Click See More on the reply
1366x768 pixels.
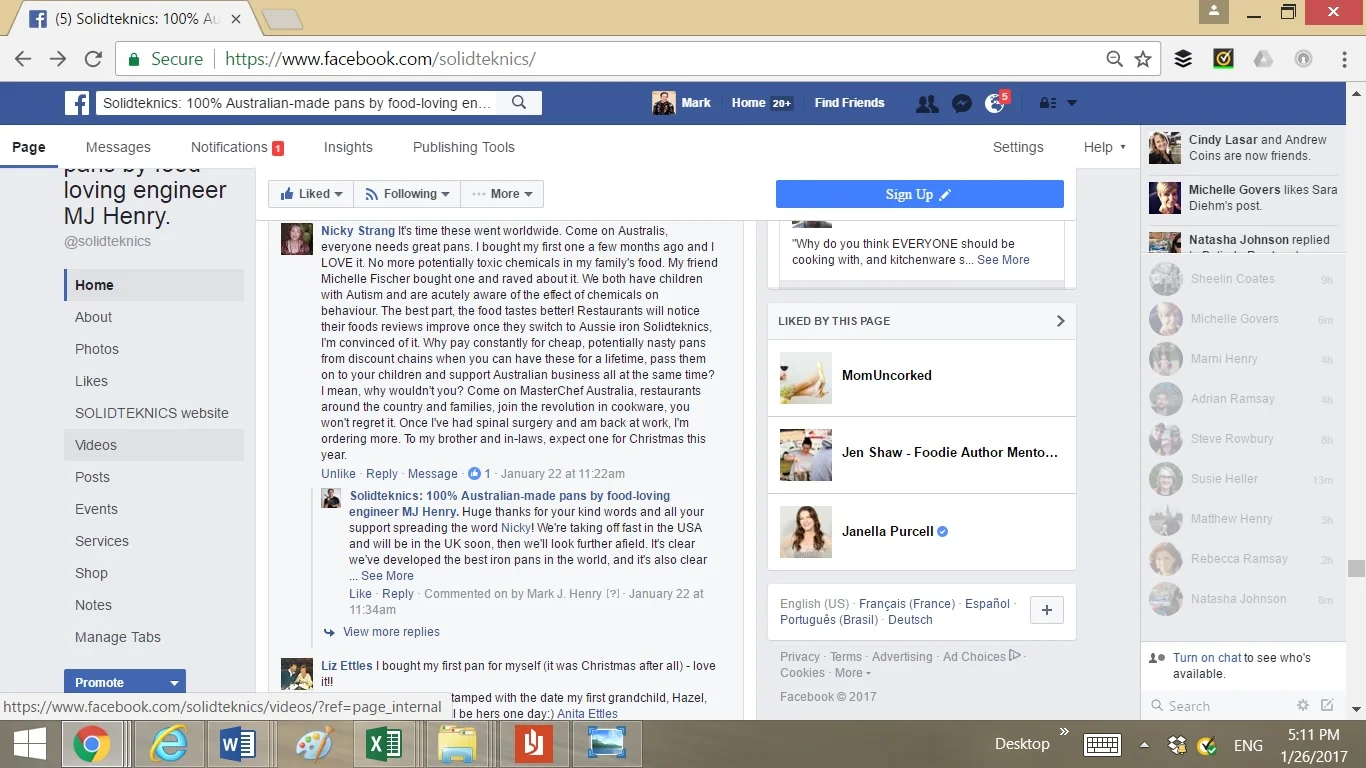pyautogui.click(x=387, y=576)
